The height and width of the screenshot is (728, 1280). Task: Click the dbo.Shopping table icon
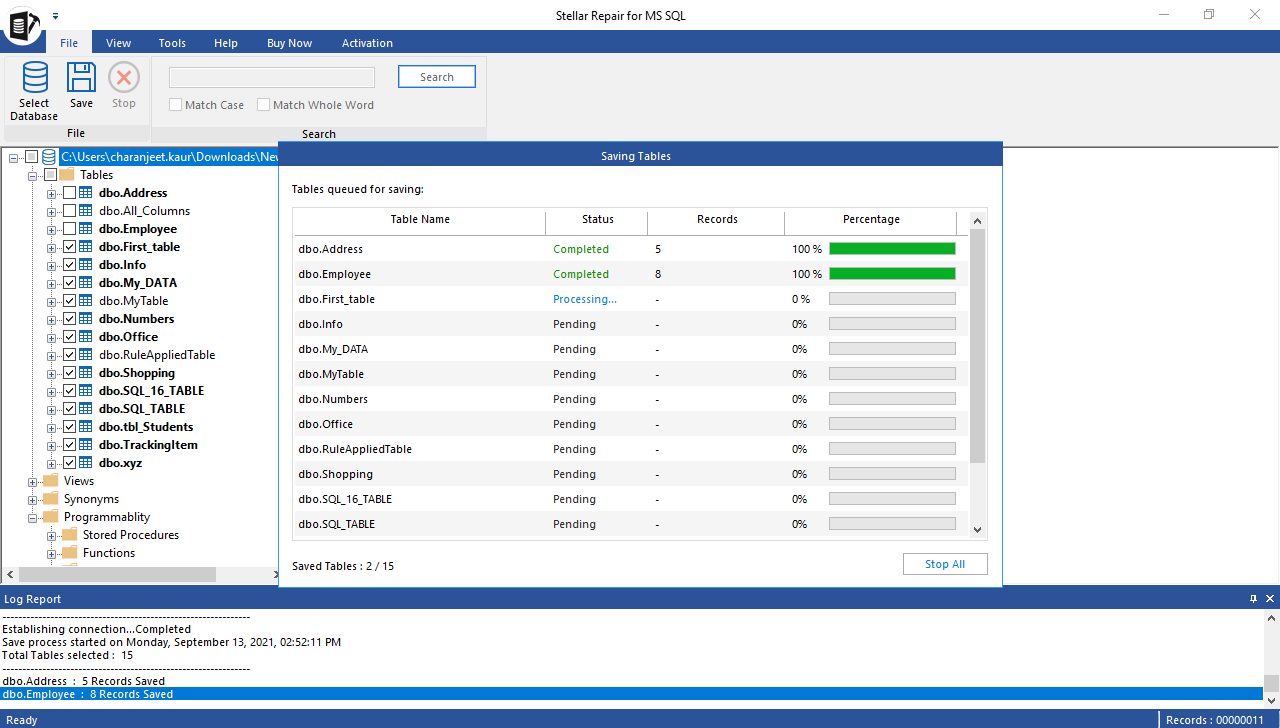tap(86, 373)
